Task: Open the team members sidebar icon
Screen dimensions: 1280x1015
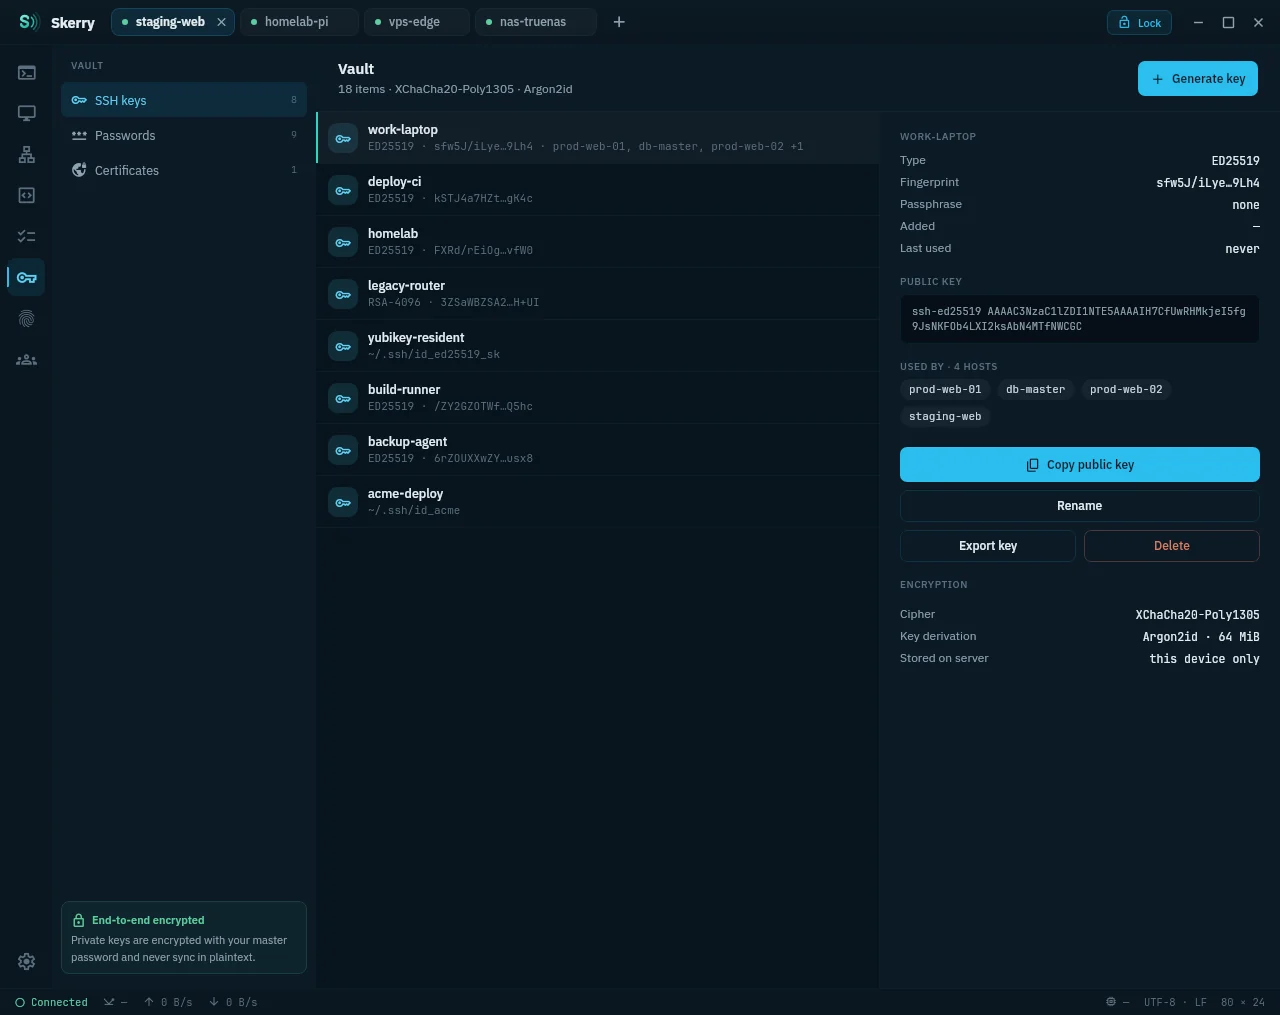Action: [27, 359]
